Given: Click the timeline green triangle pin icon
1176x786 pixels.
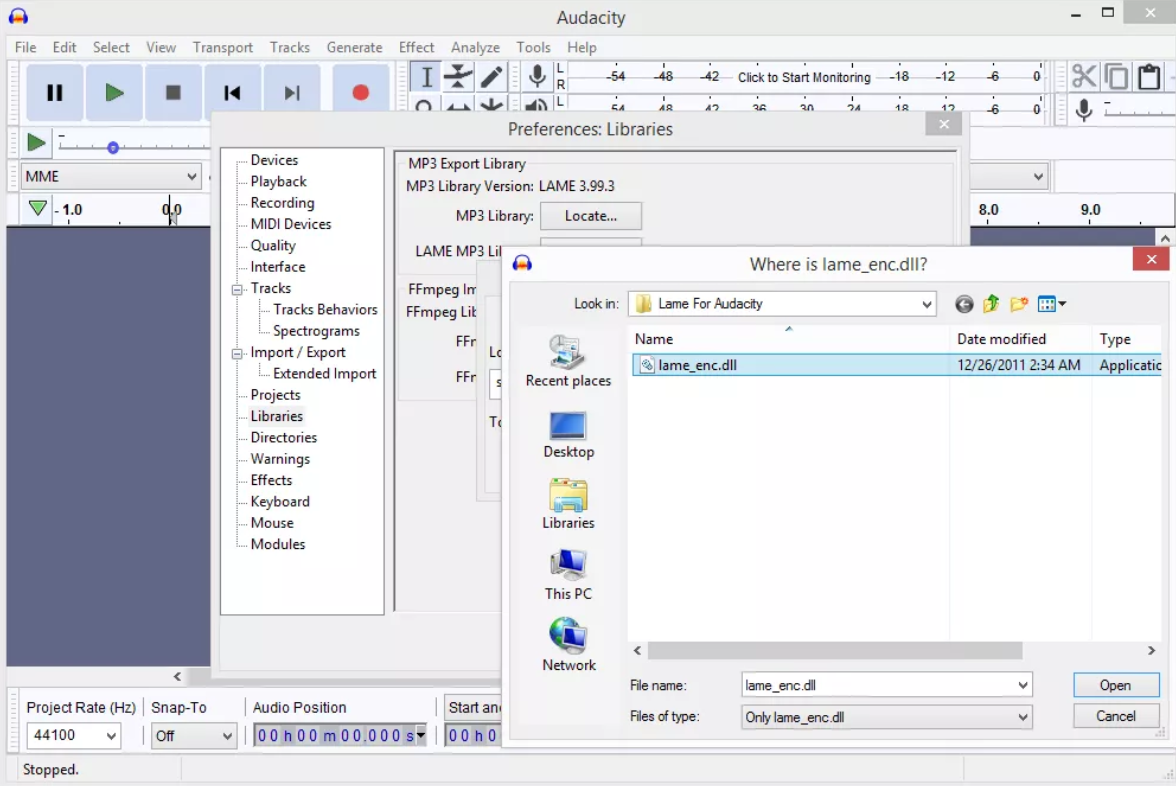Looking at the screenshot, I should click(x=38, y=208).
